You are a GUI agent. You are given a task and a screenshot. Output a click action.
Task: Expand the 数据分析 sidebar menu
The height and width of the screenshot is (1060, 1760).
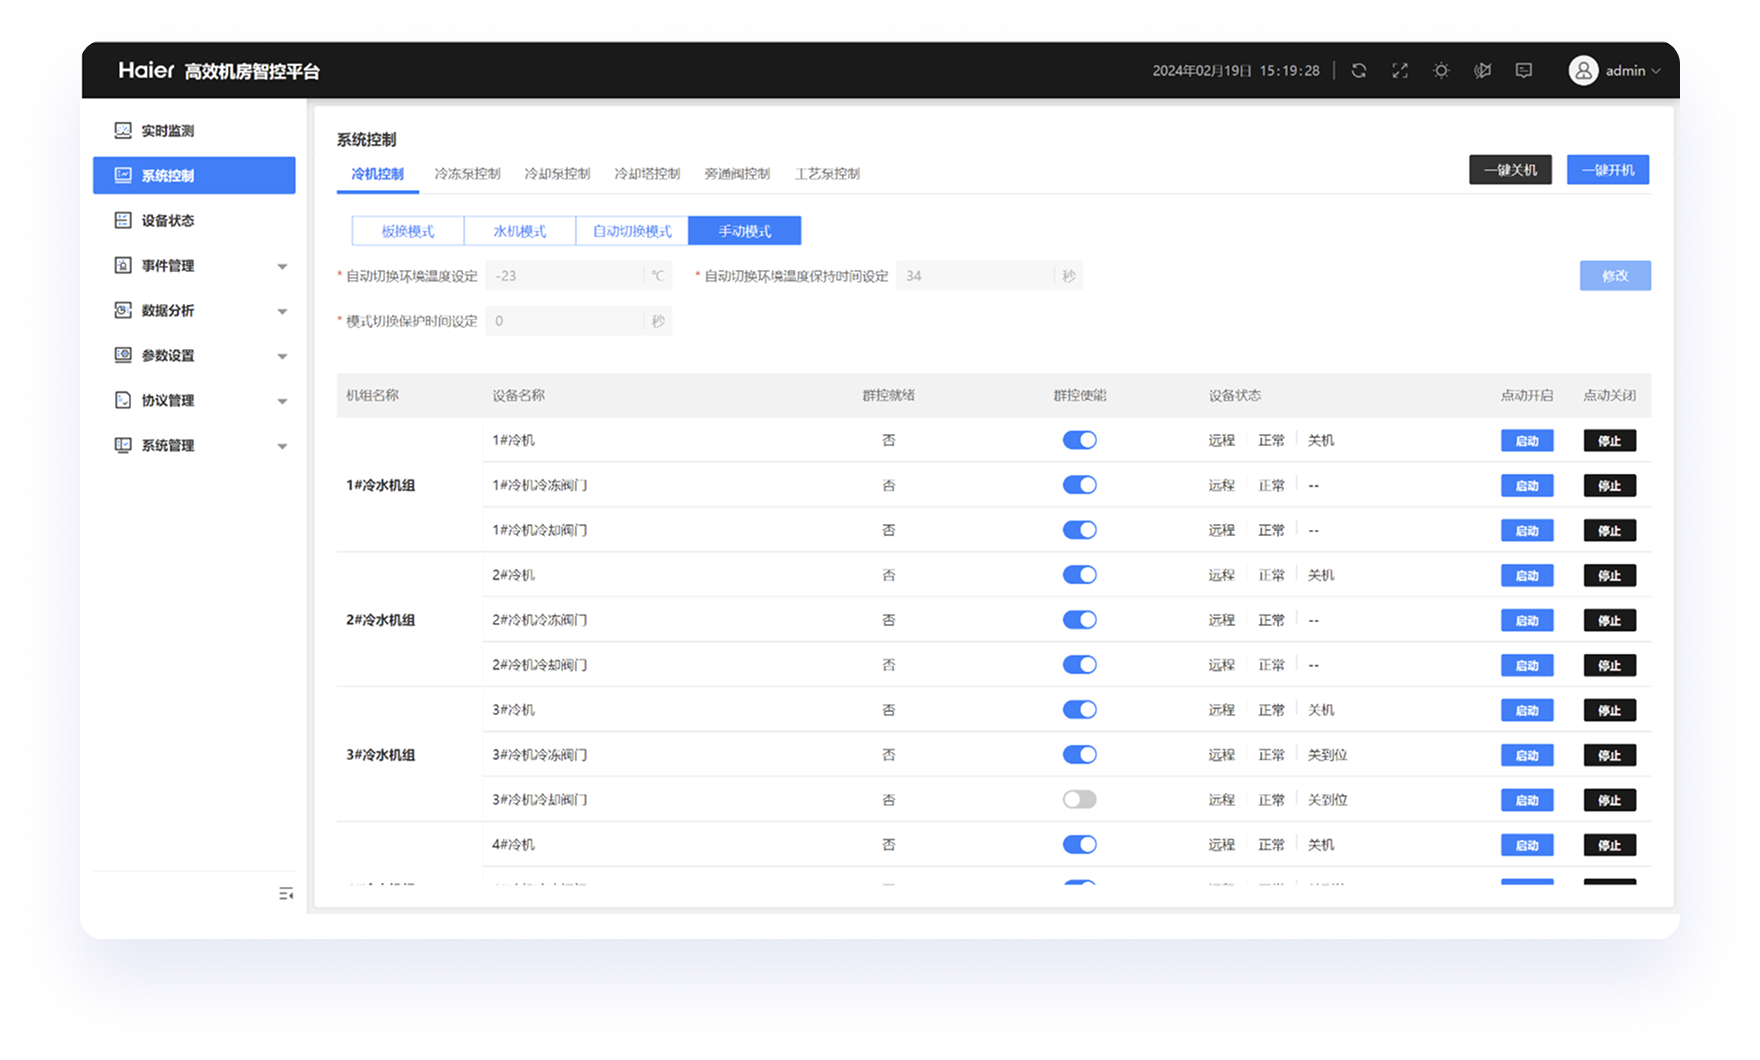pos(281,311)
